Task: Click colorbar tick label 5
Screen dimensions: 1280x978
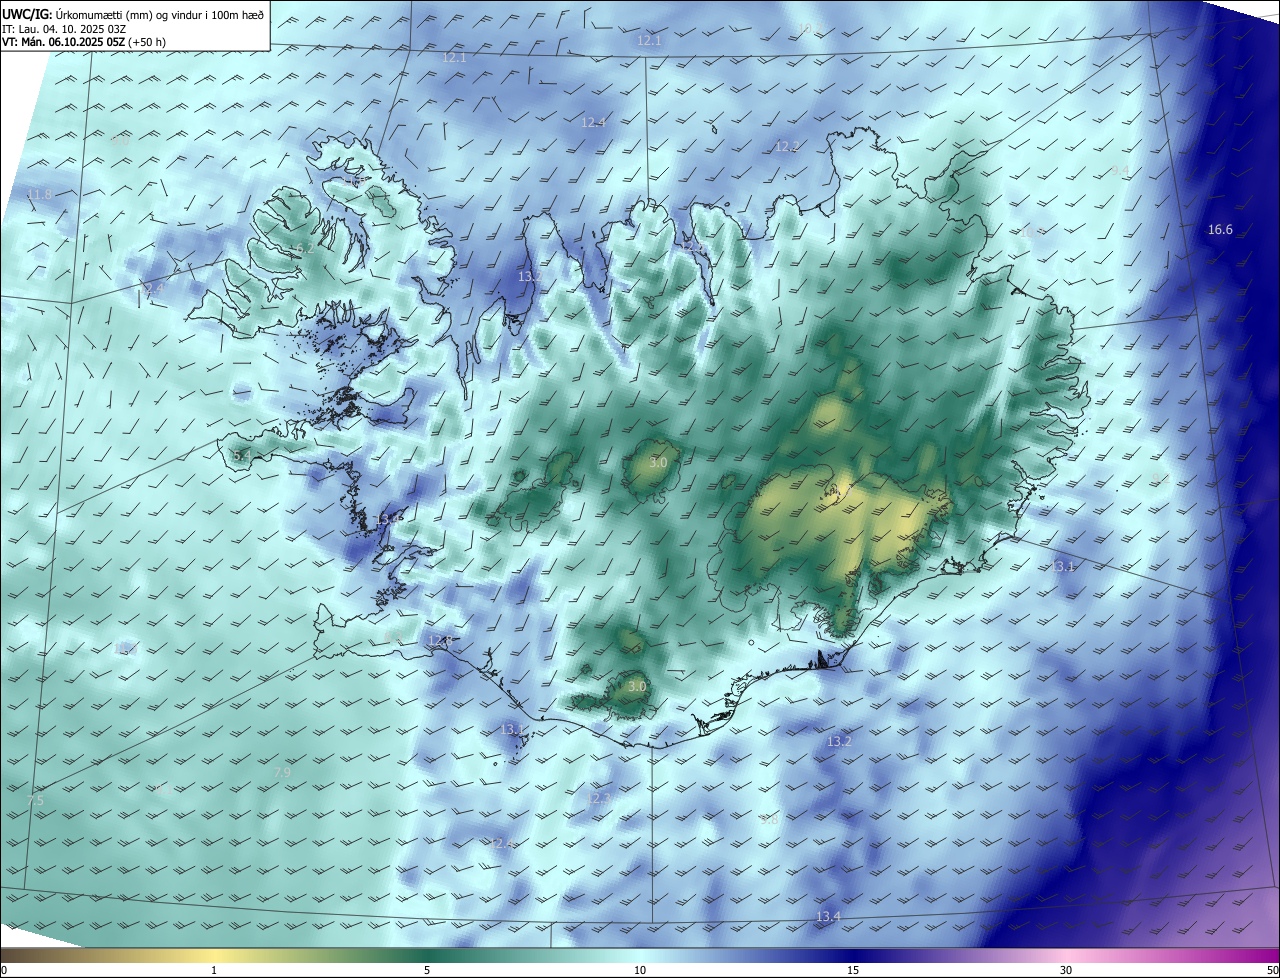Action: click(x=427, y=971)
